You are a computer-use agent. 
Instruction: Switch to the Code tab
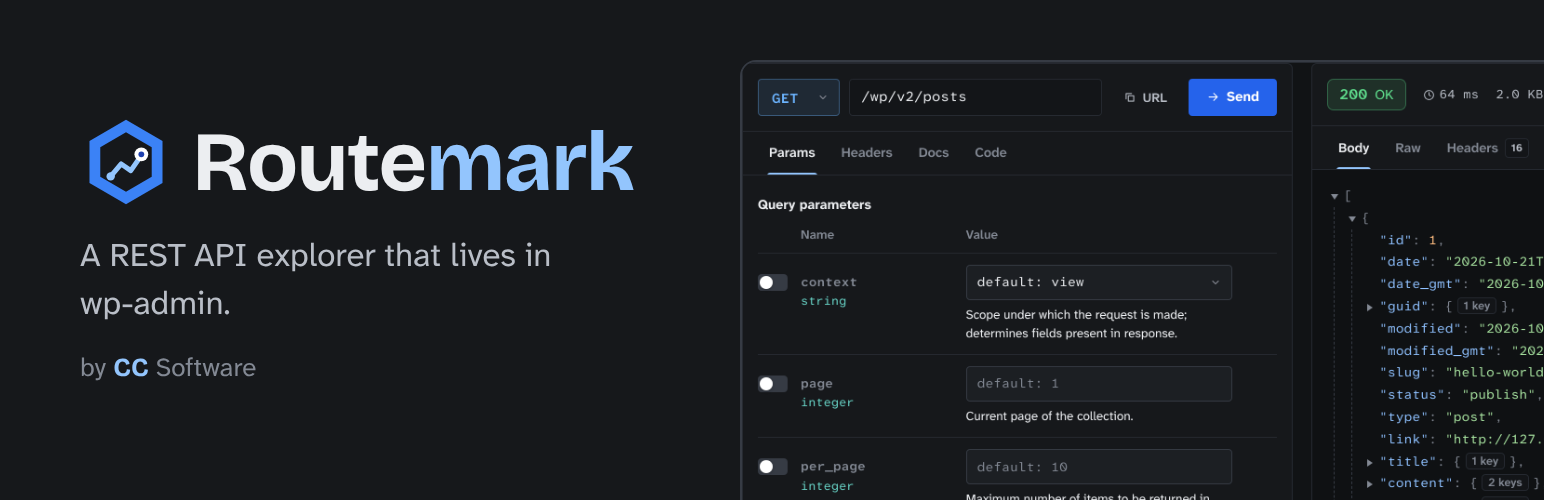click(x=990, y=153)
